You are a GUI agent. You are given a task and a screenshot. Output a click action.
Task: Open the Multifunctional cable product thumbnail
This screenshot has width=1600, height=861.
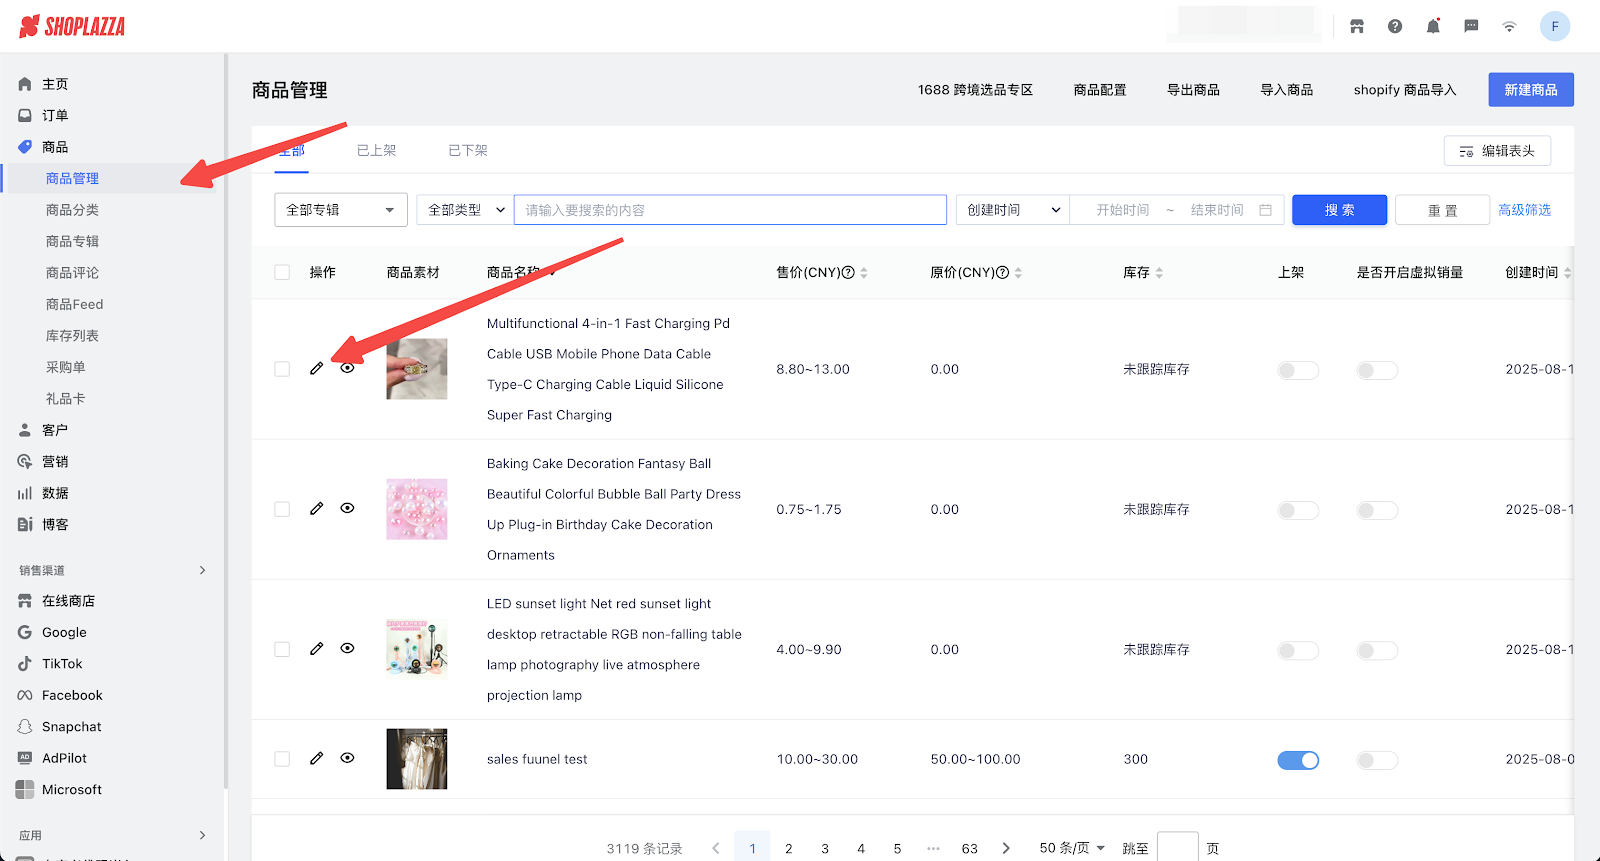point(417,369)
